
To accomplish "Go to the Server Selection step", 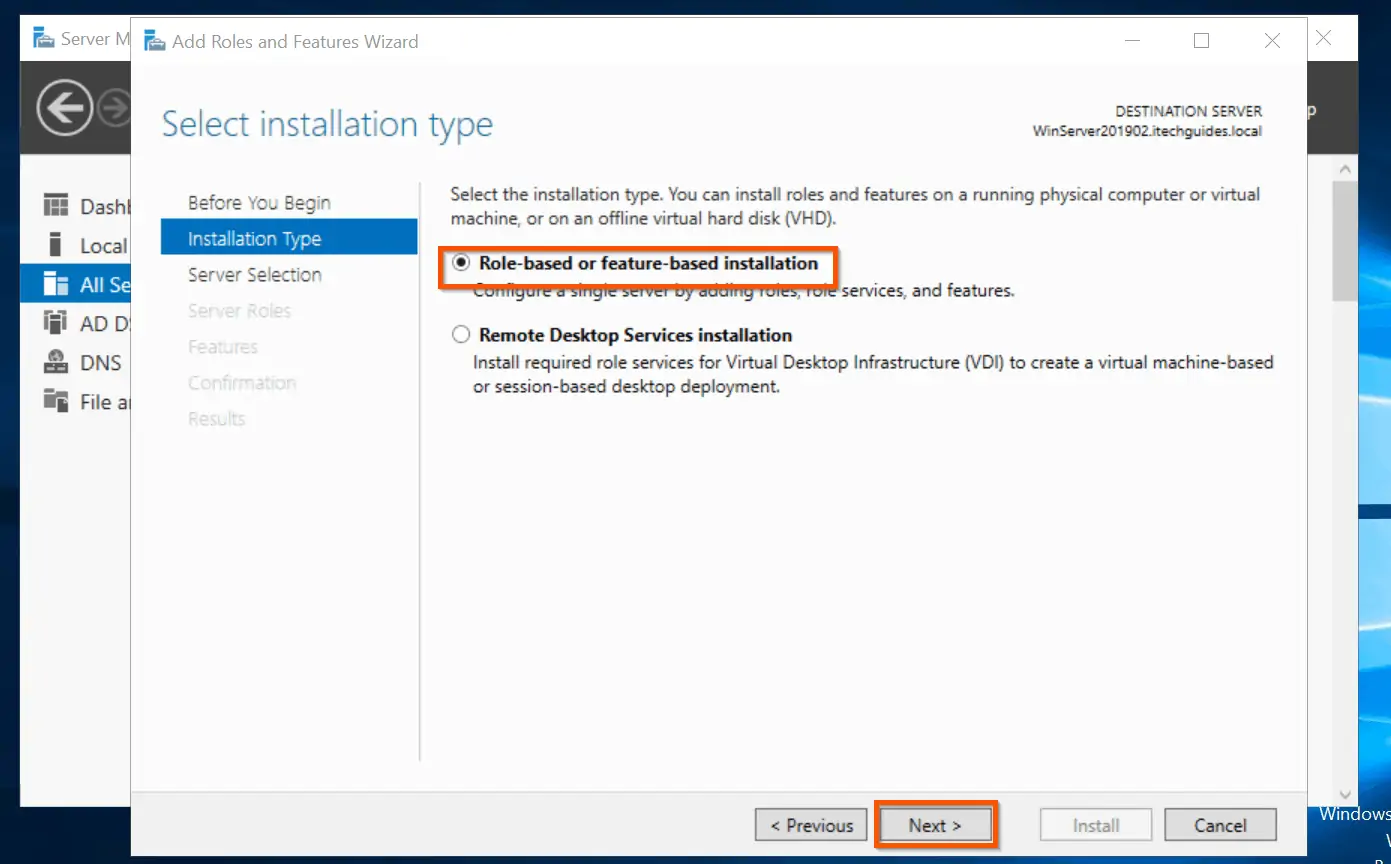I will click(255, 275).
